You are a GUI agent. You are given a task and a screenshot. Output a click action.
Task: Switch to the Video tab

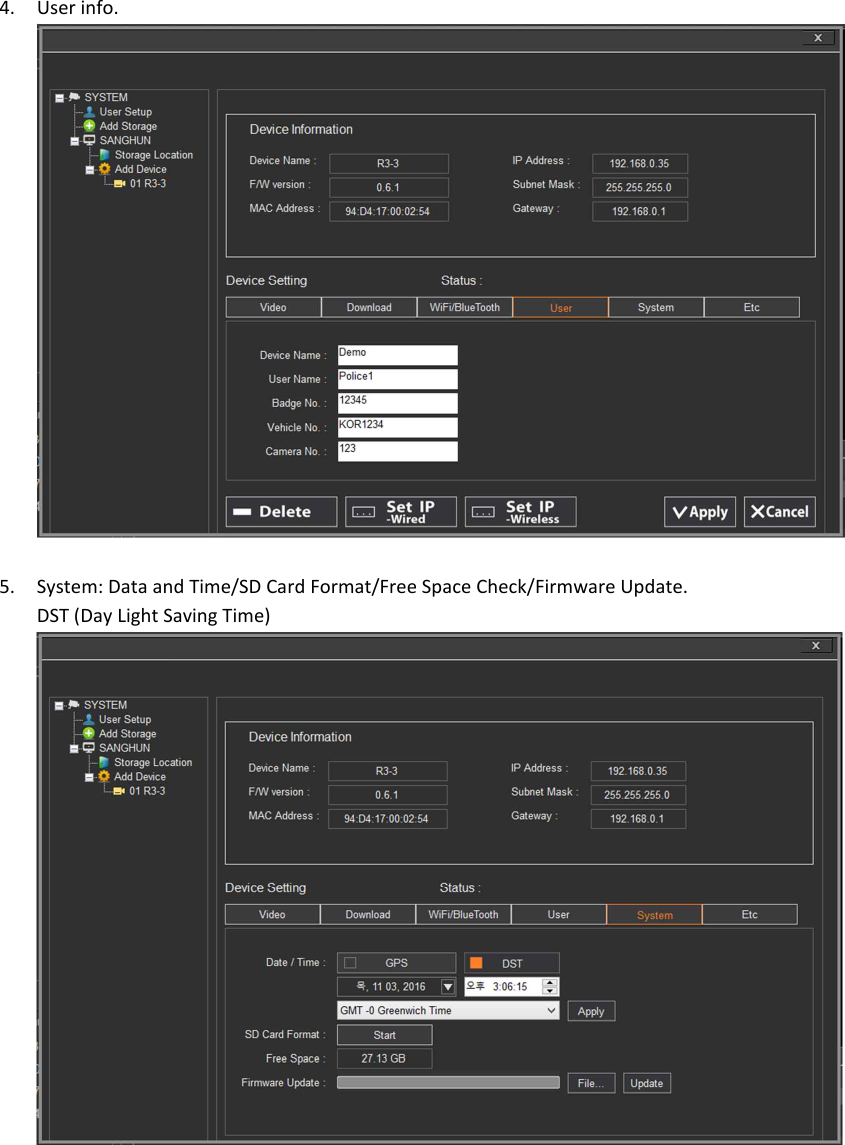coord(272,914)
